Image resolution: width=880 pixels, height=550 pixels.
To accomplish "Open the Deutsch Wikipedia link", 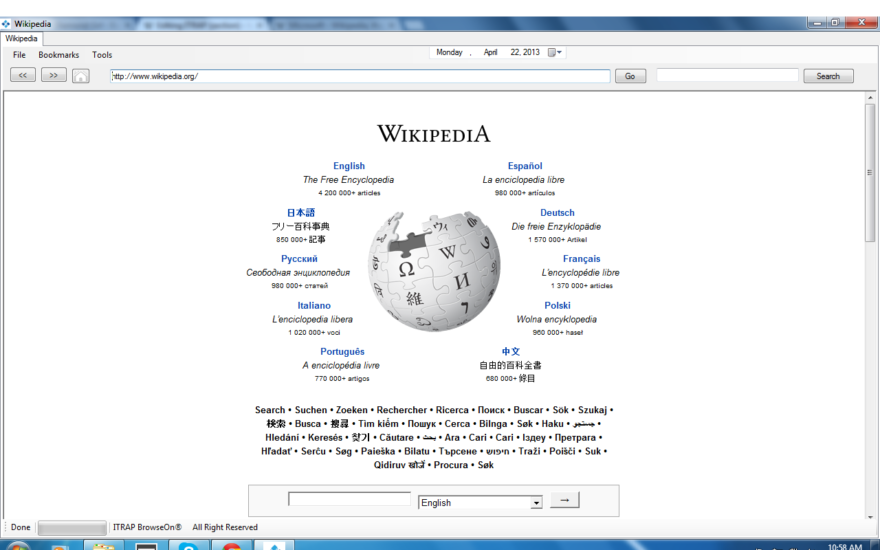I will (x=557, y=213).
